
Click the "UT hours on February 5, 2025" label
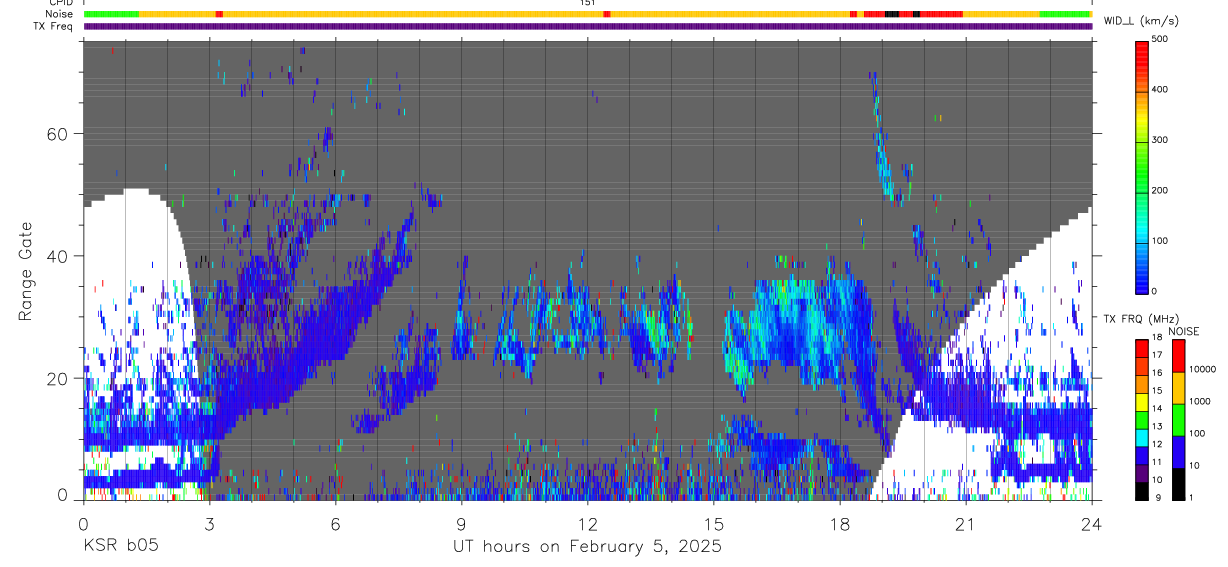tap(588, 547)
